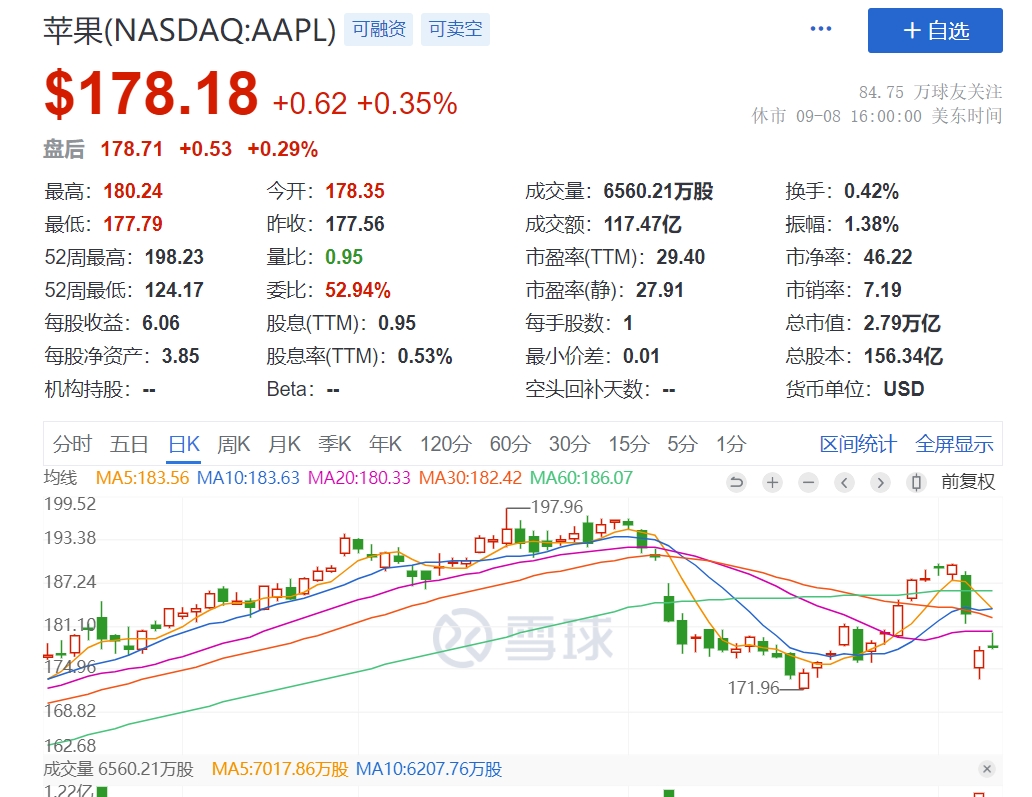Screen dimensions: 1032x797
Task: Click the 最低 value 177.79
Action: point(133,224)
